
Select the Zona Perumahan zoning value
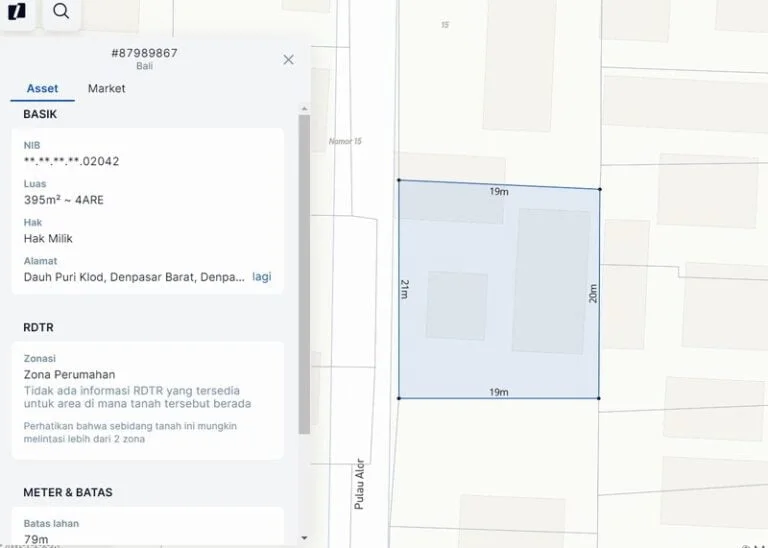pyautogui.click(x=70, y=375)
